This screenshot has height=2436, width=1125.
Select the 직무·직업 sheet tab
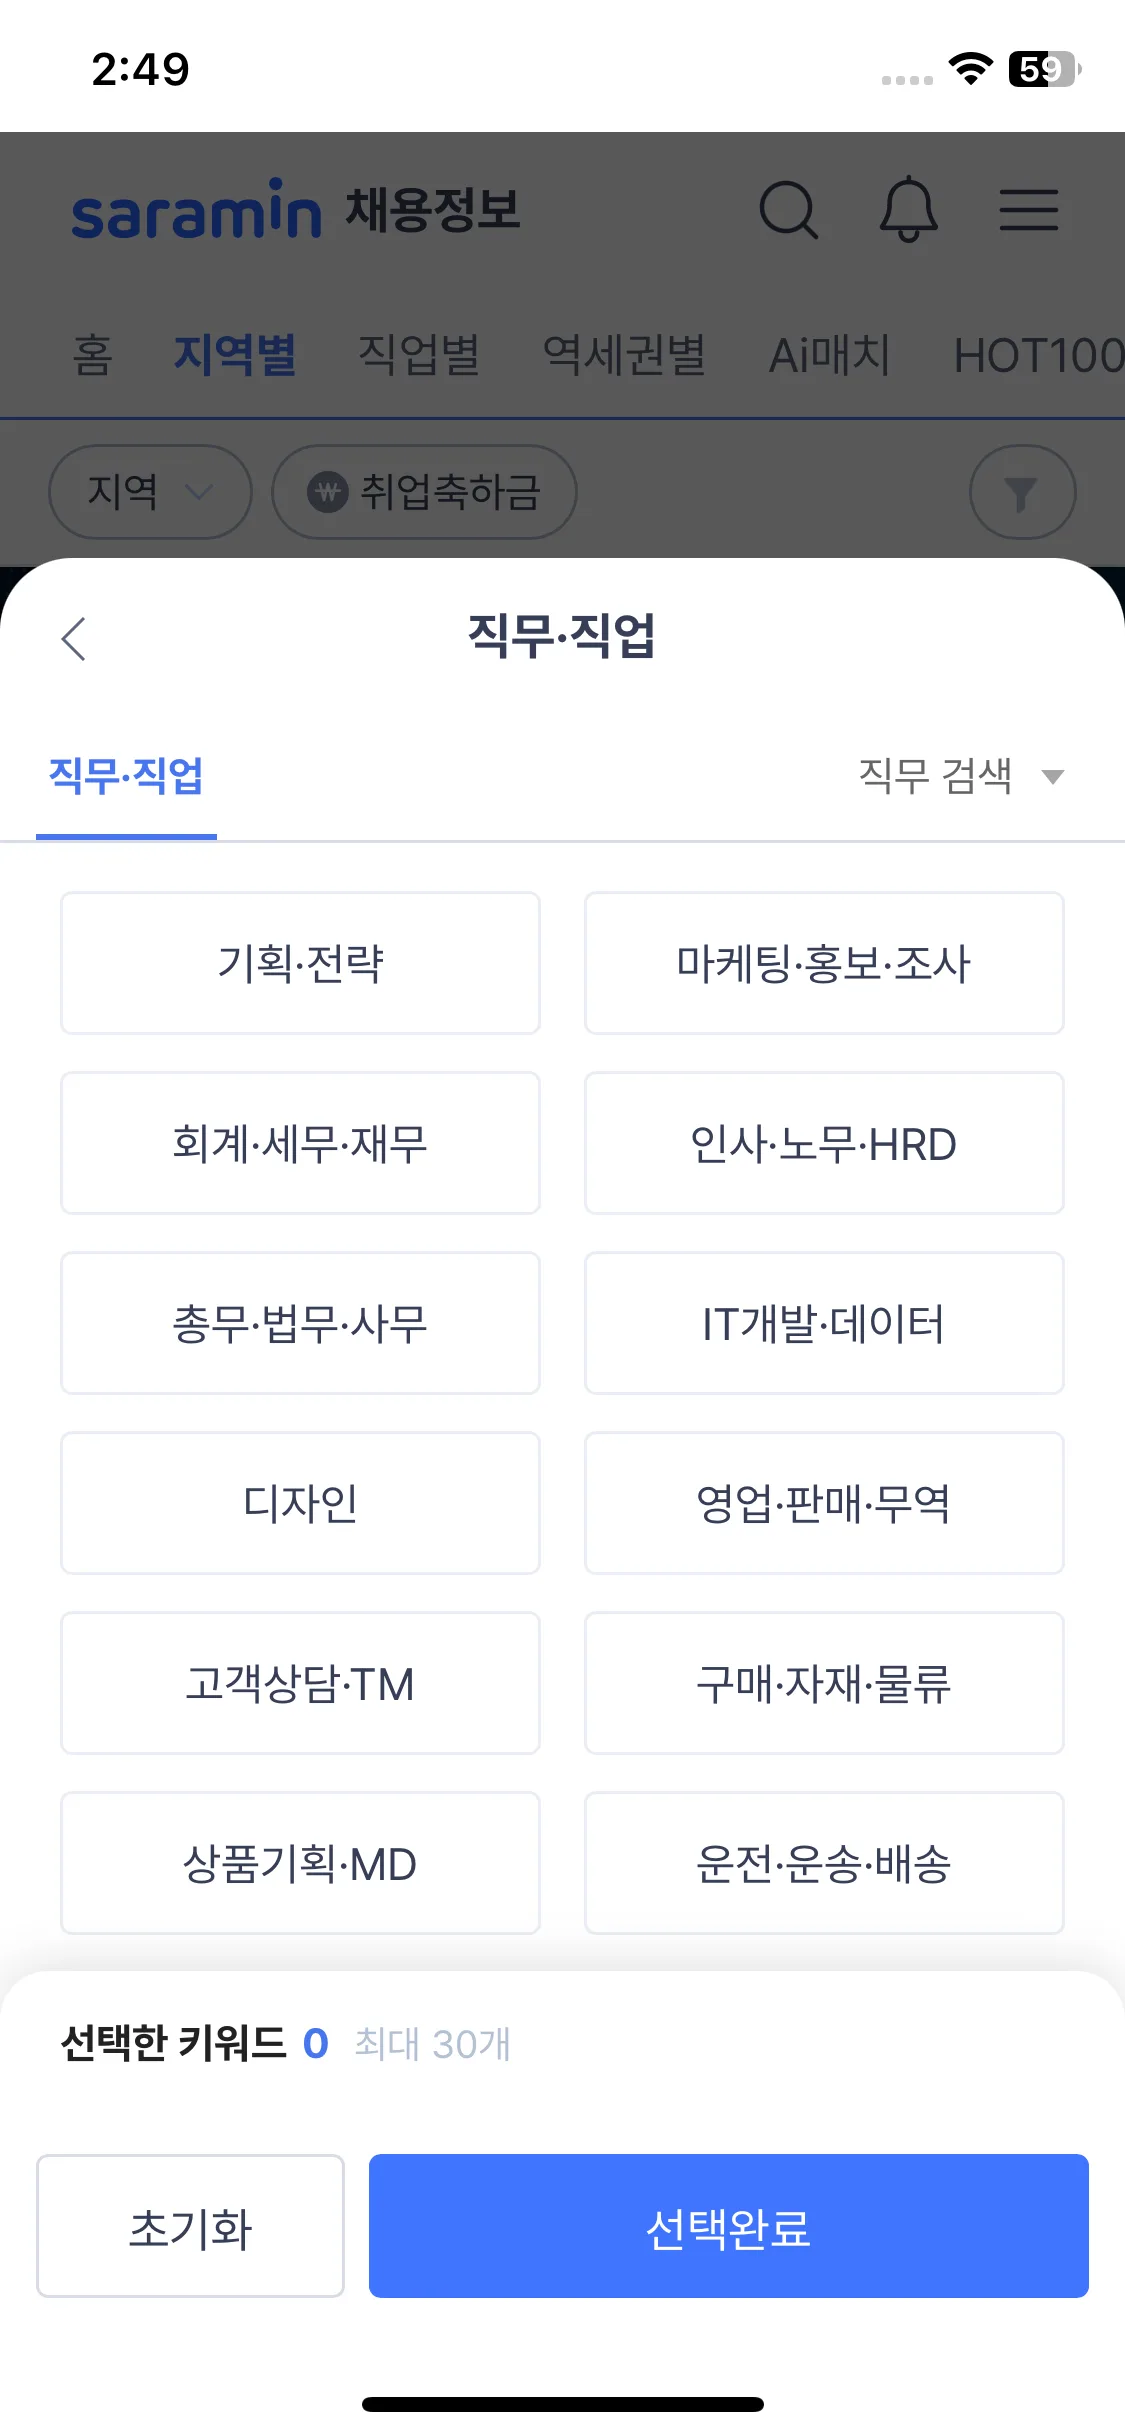click(126, 776)
